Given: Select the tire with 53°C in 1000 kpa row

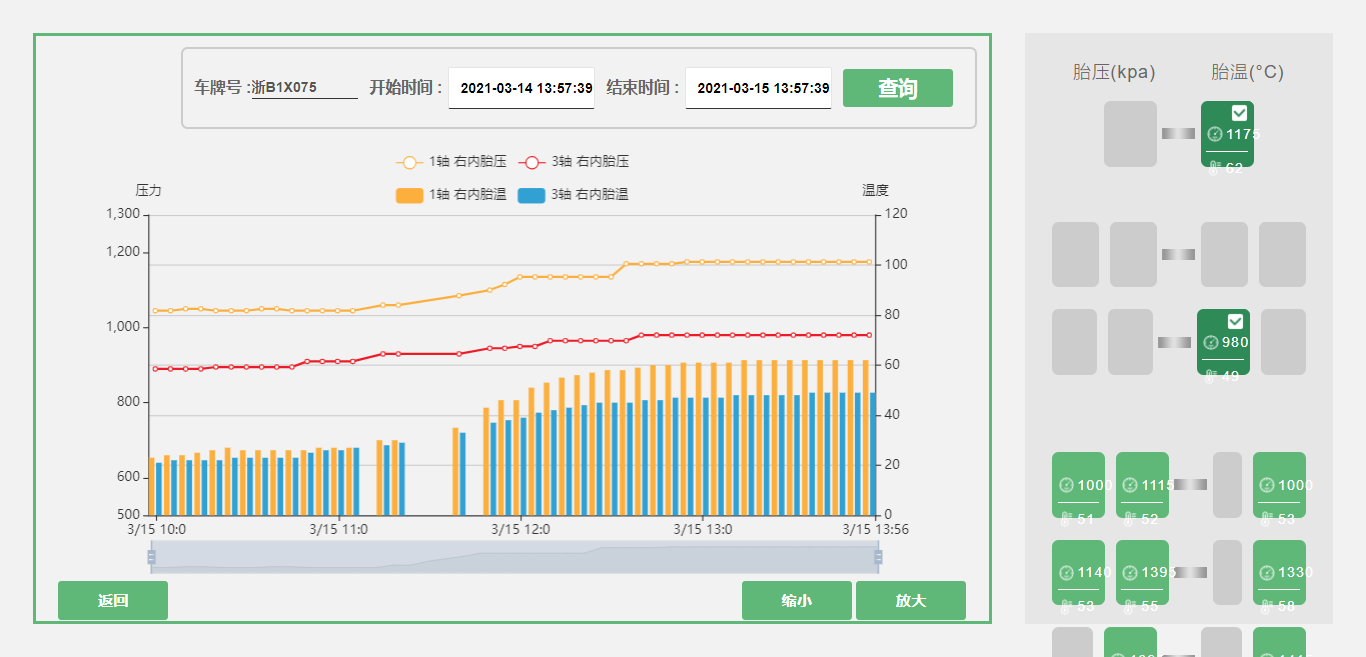Looking at the screenshot, I should [x=1279, y=485].
